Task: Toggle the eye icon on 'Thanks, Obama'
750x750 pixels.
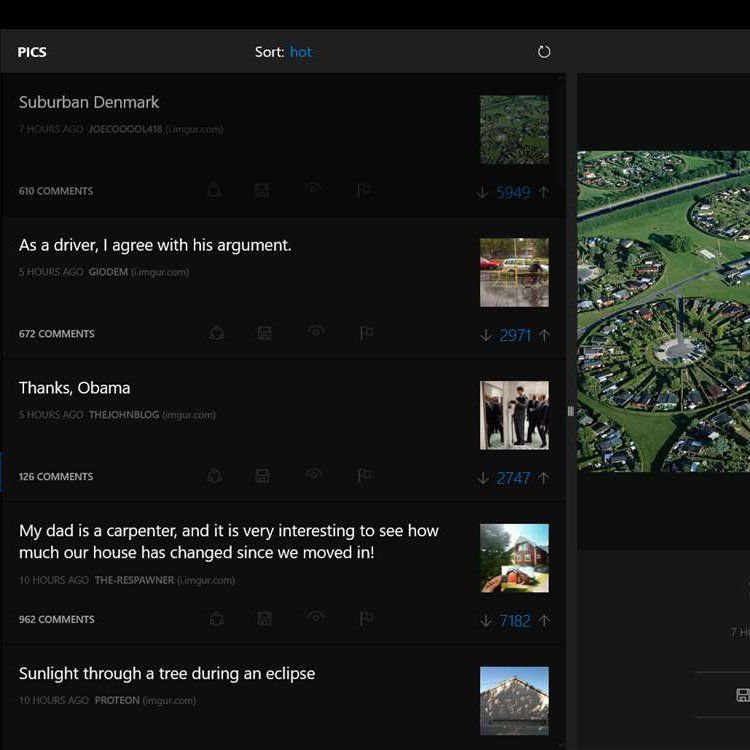Action: 314,475
